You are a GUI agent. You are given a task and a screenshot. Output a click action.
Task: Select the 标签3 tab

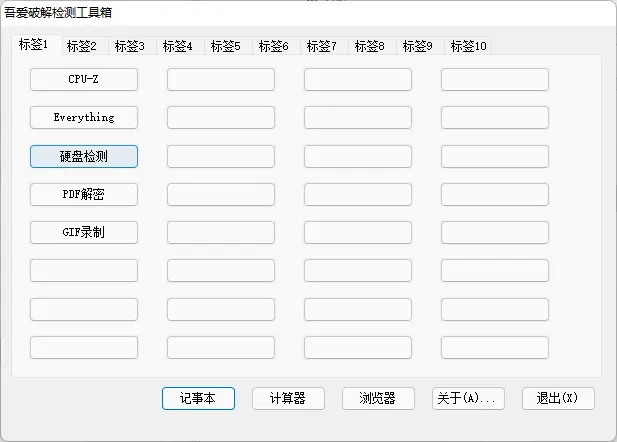click(130, 46)
